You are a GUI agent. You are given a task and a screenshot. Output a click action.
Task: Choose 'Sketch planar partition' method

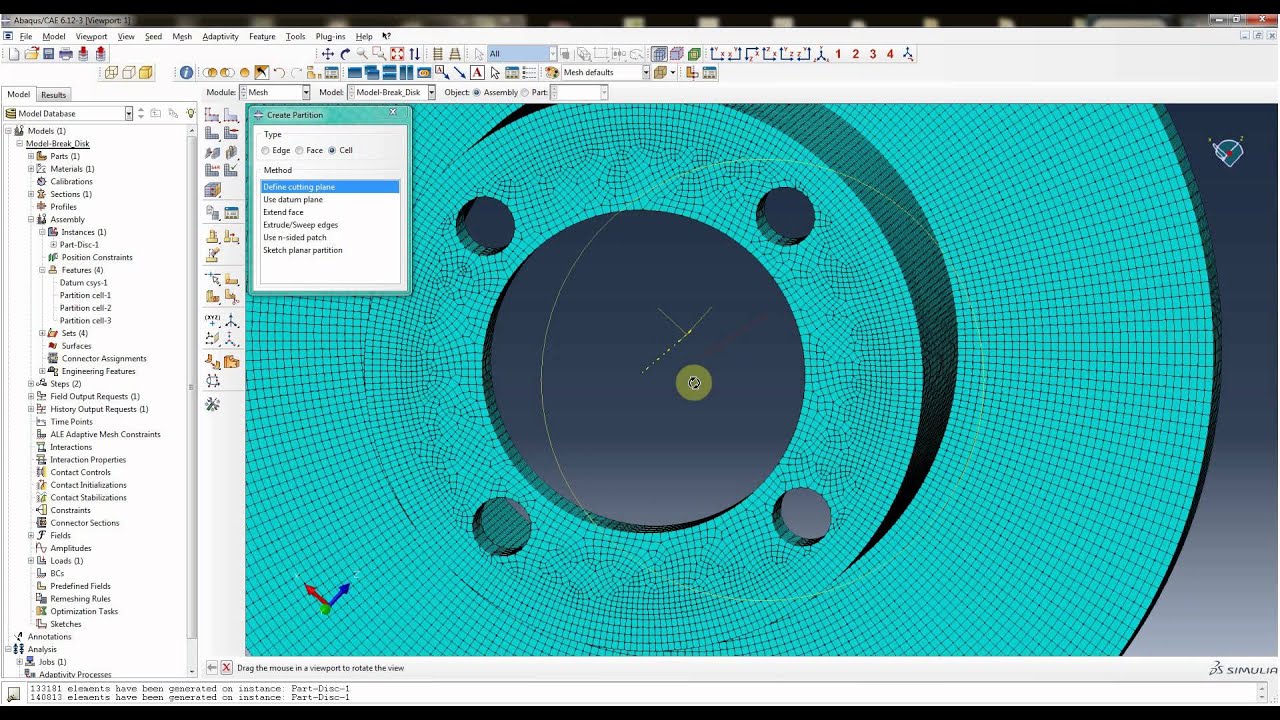tap(303, 250)
